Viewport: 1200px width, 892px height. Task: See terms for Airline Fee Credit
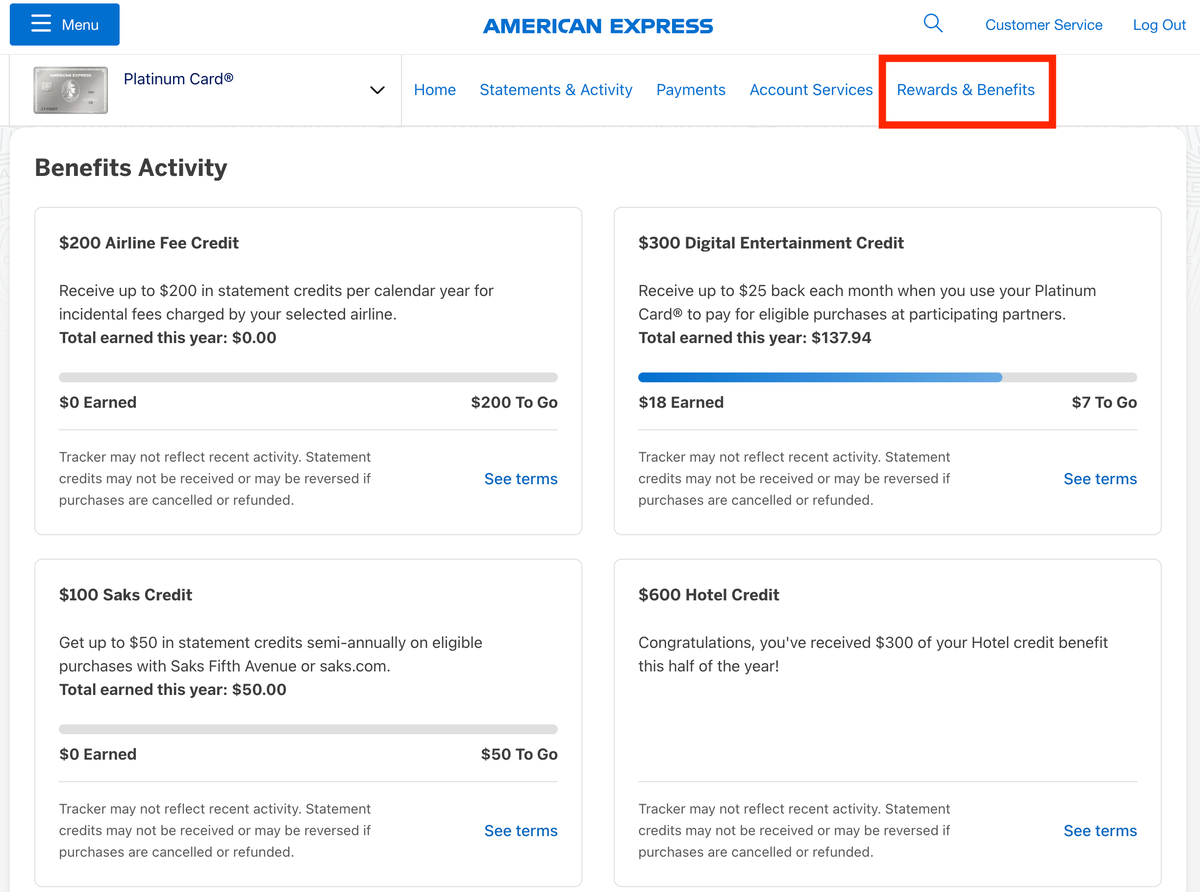[520, 479]
